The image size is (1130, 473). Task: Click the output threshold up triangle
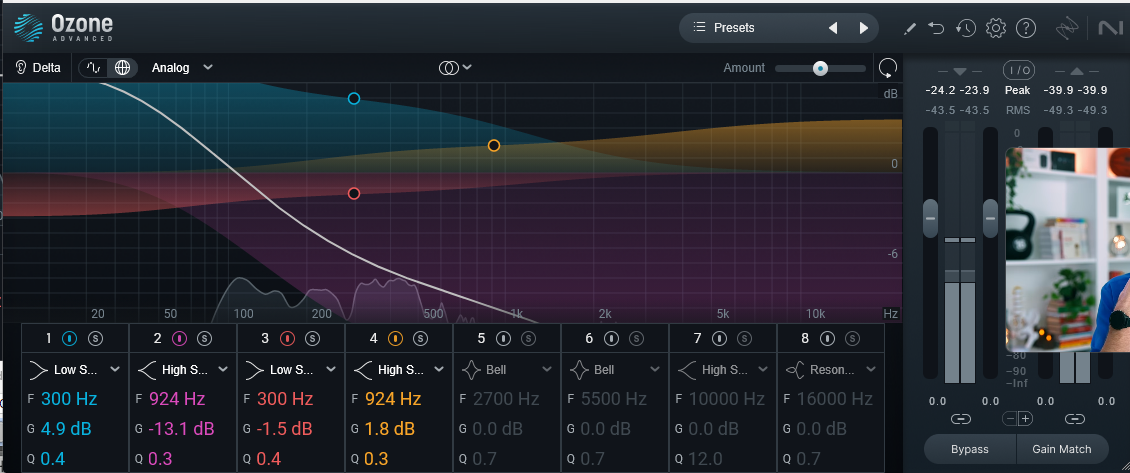pyautogui.click(x=1076, y=71)
